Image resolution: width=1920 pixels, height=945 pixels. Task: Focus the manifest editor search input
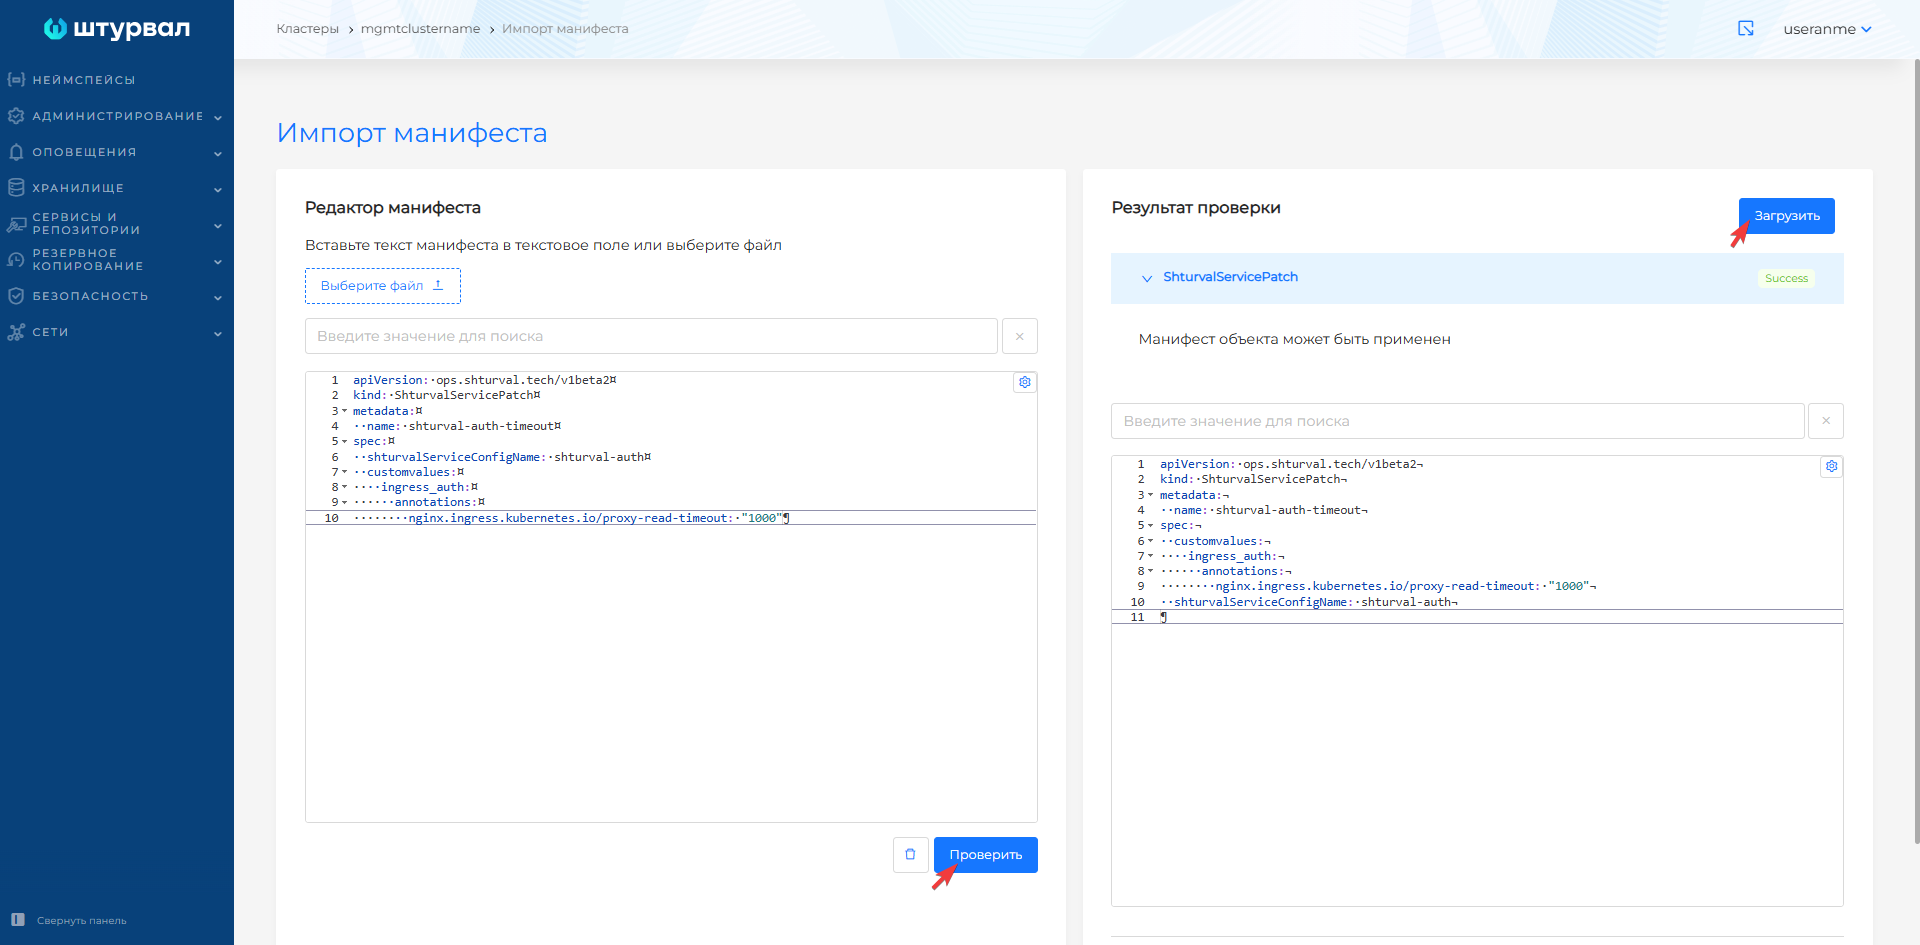[650, 336]
